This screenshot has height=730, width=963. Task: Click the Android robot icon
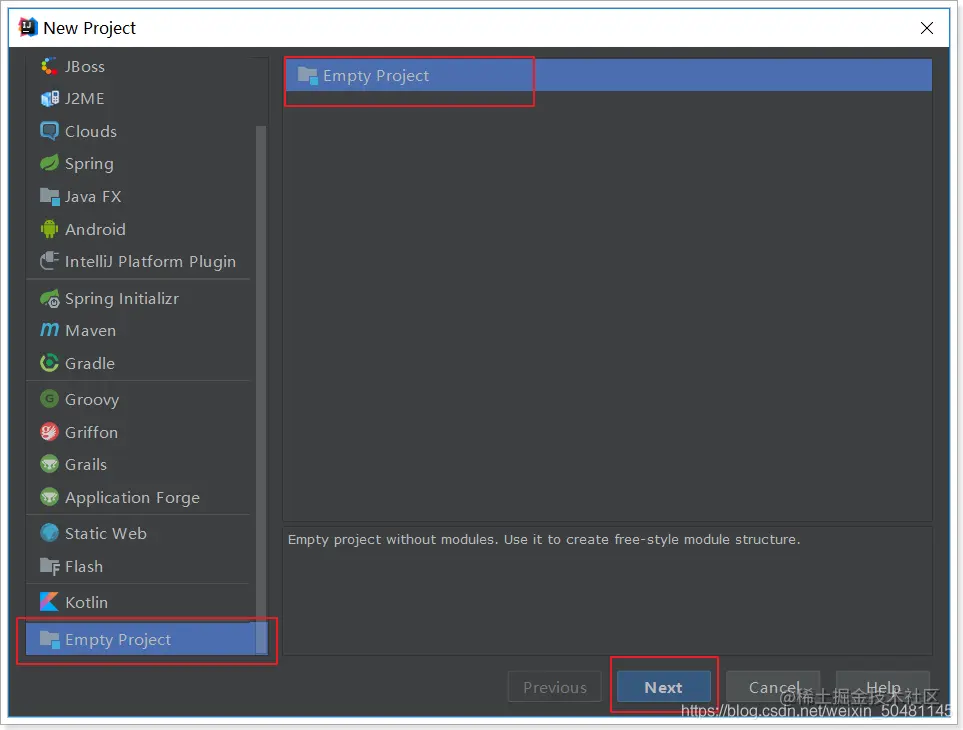[49, 229]
